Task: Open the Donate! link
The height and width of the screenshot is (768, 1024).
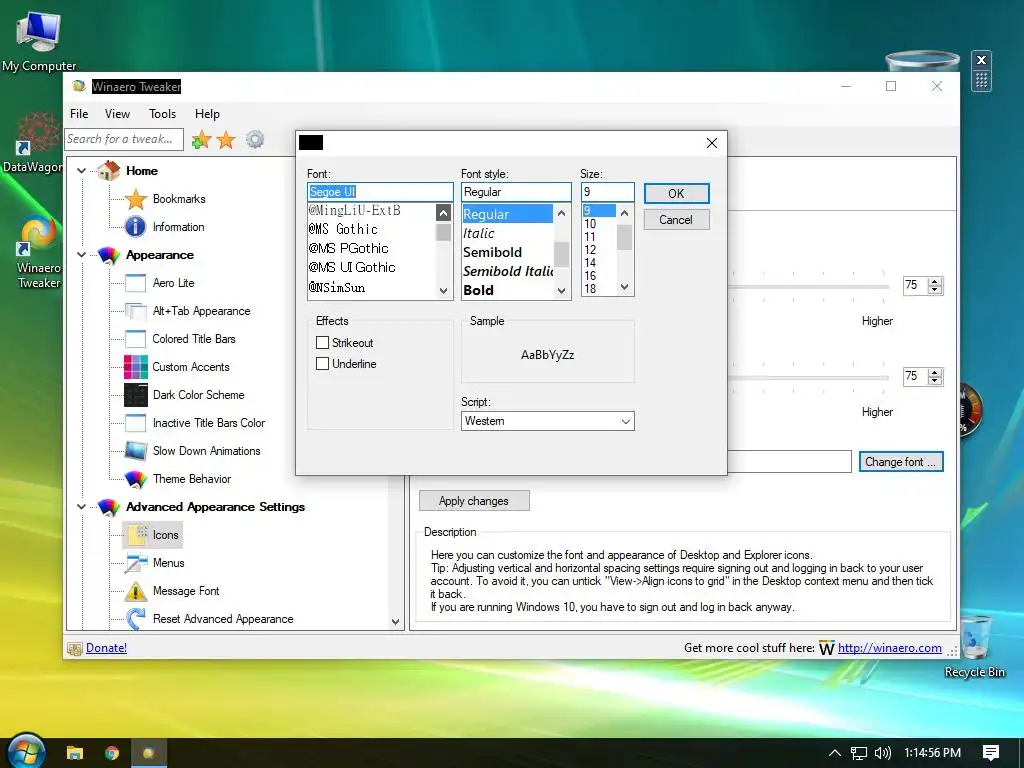Action: [x=106, y=648]
